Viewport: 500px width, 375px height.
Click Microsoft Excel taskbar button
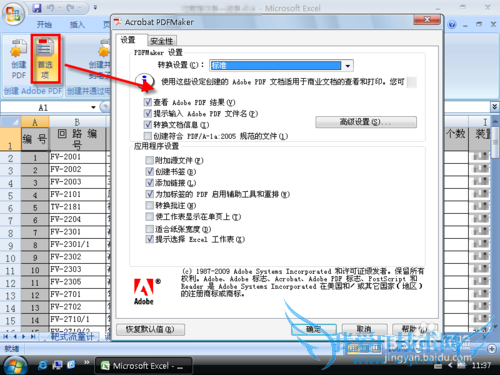tap(143, 366)
